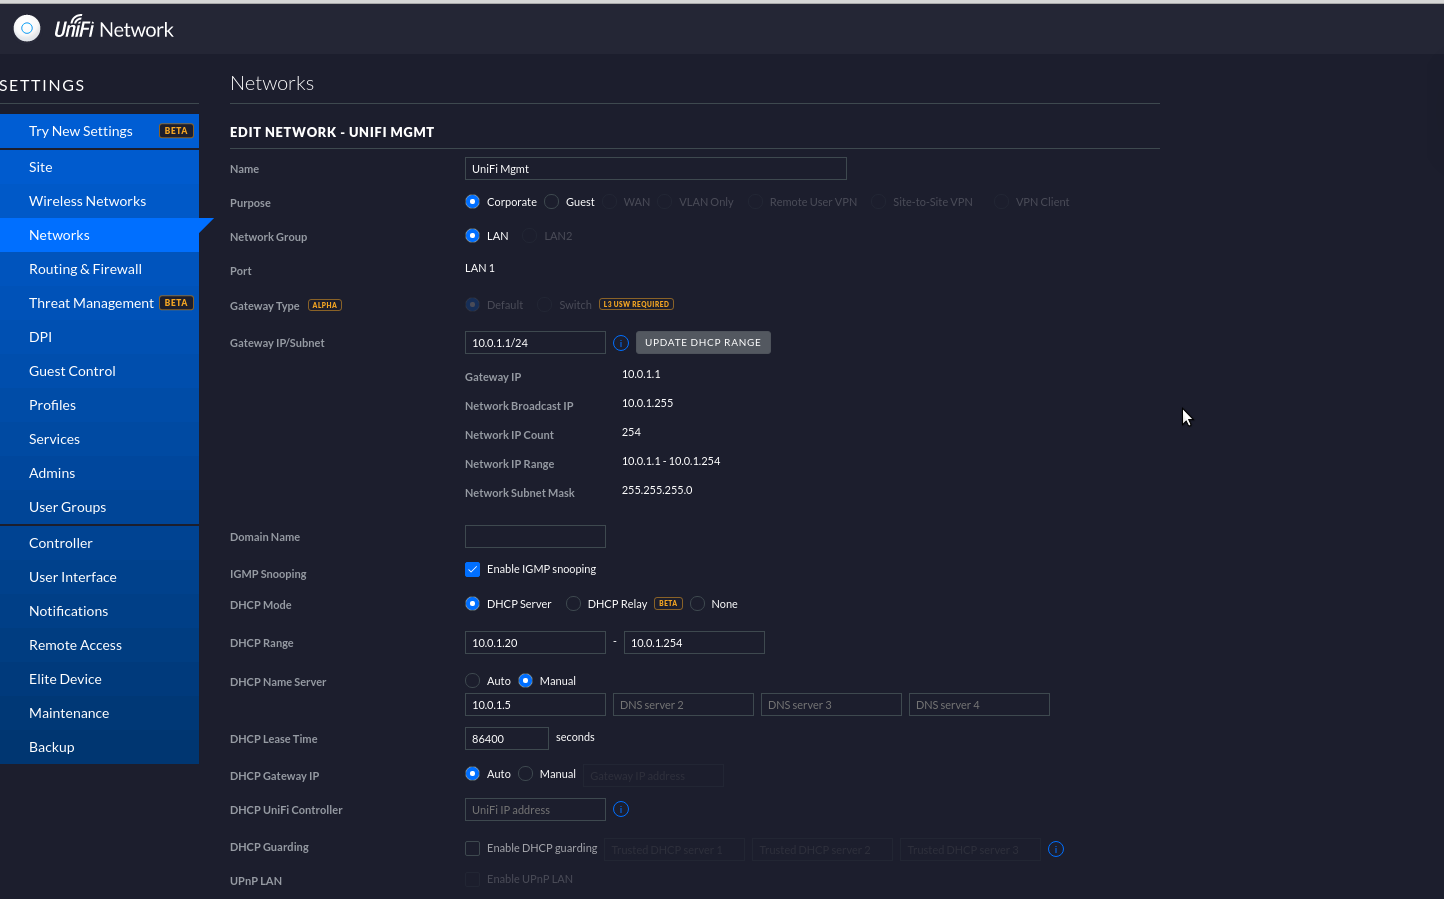The height and width of the screenshot is (899, 1444).
Task: Open the Site settings section
Action: 99,167
